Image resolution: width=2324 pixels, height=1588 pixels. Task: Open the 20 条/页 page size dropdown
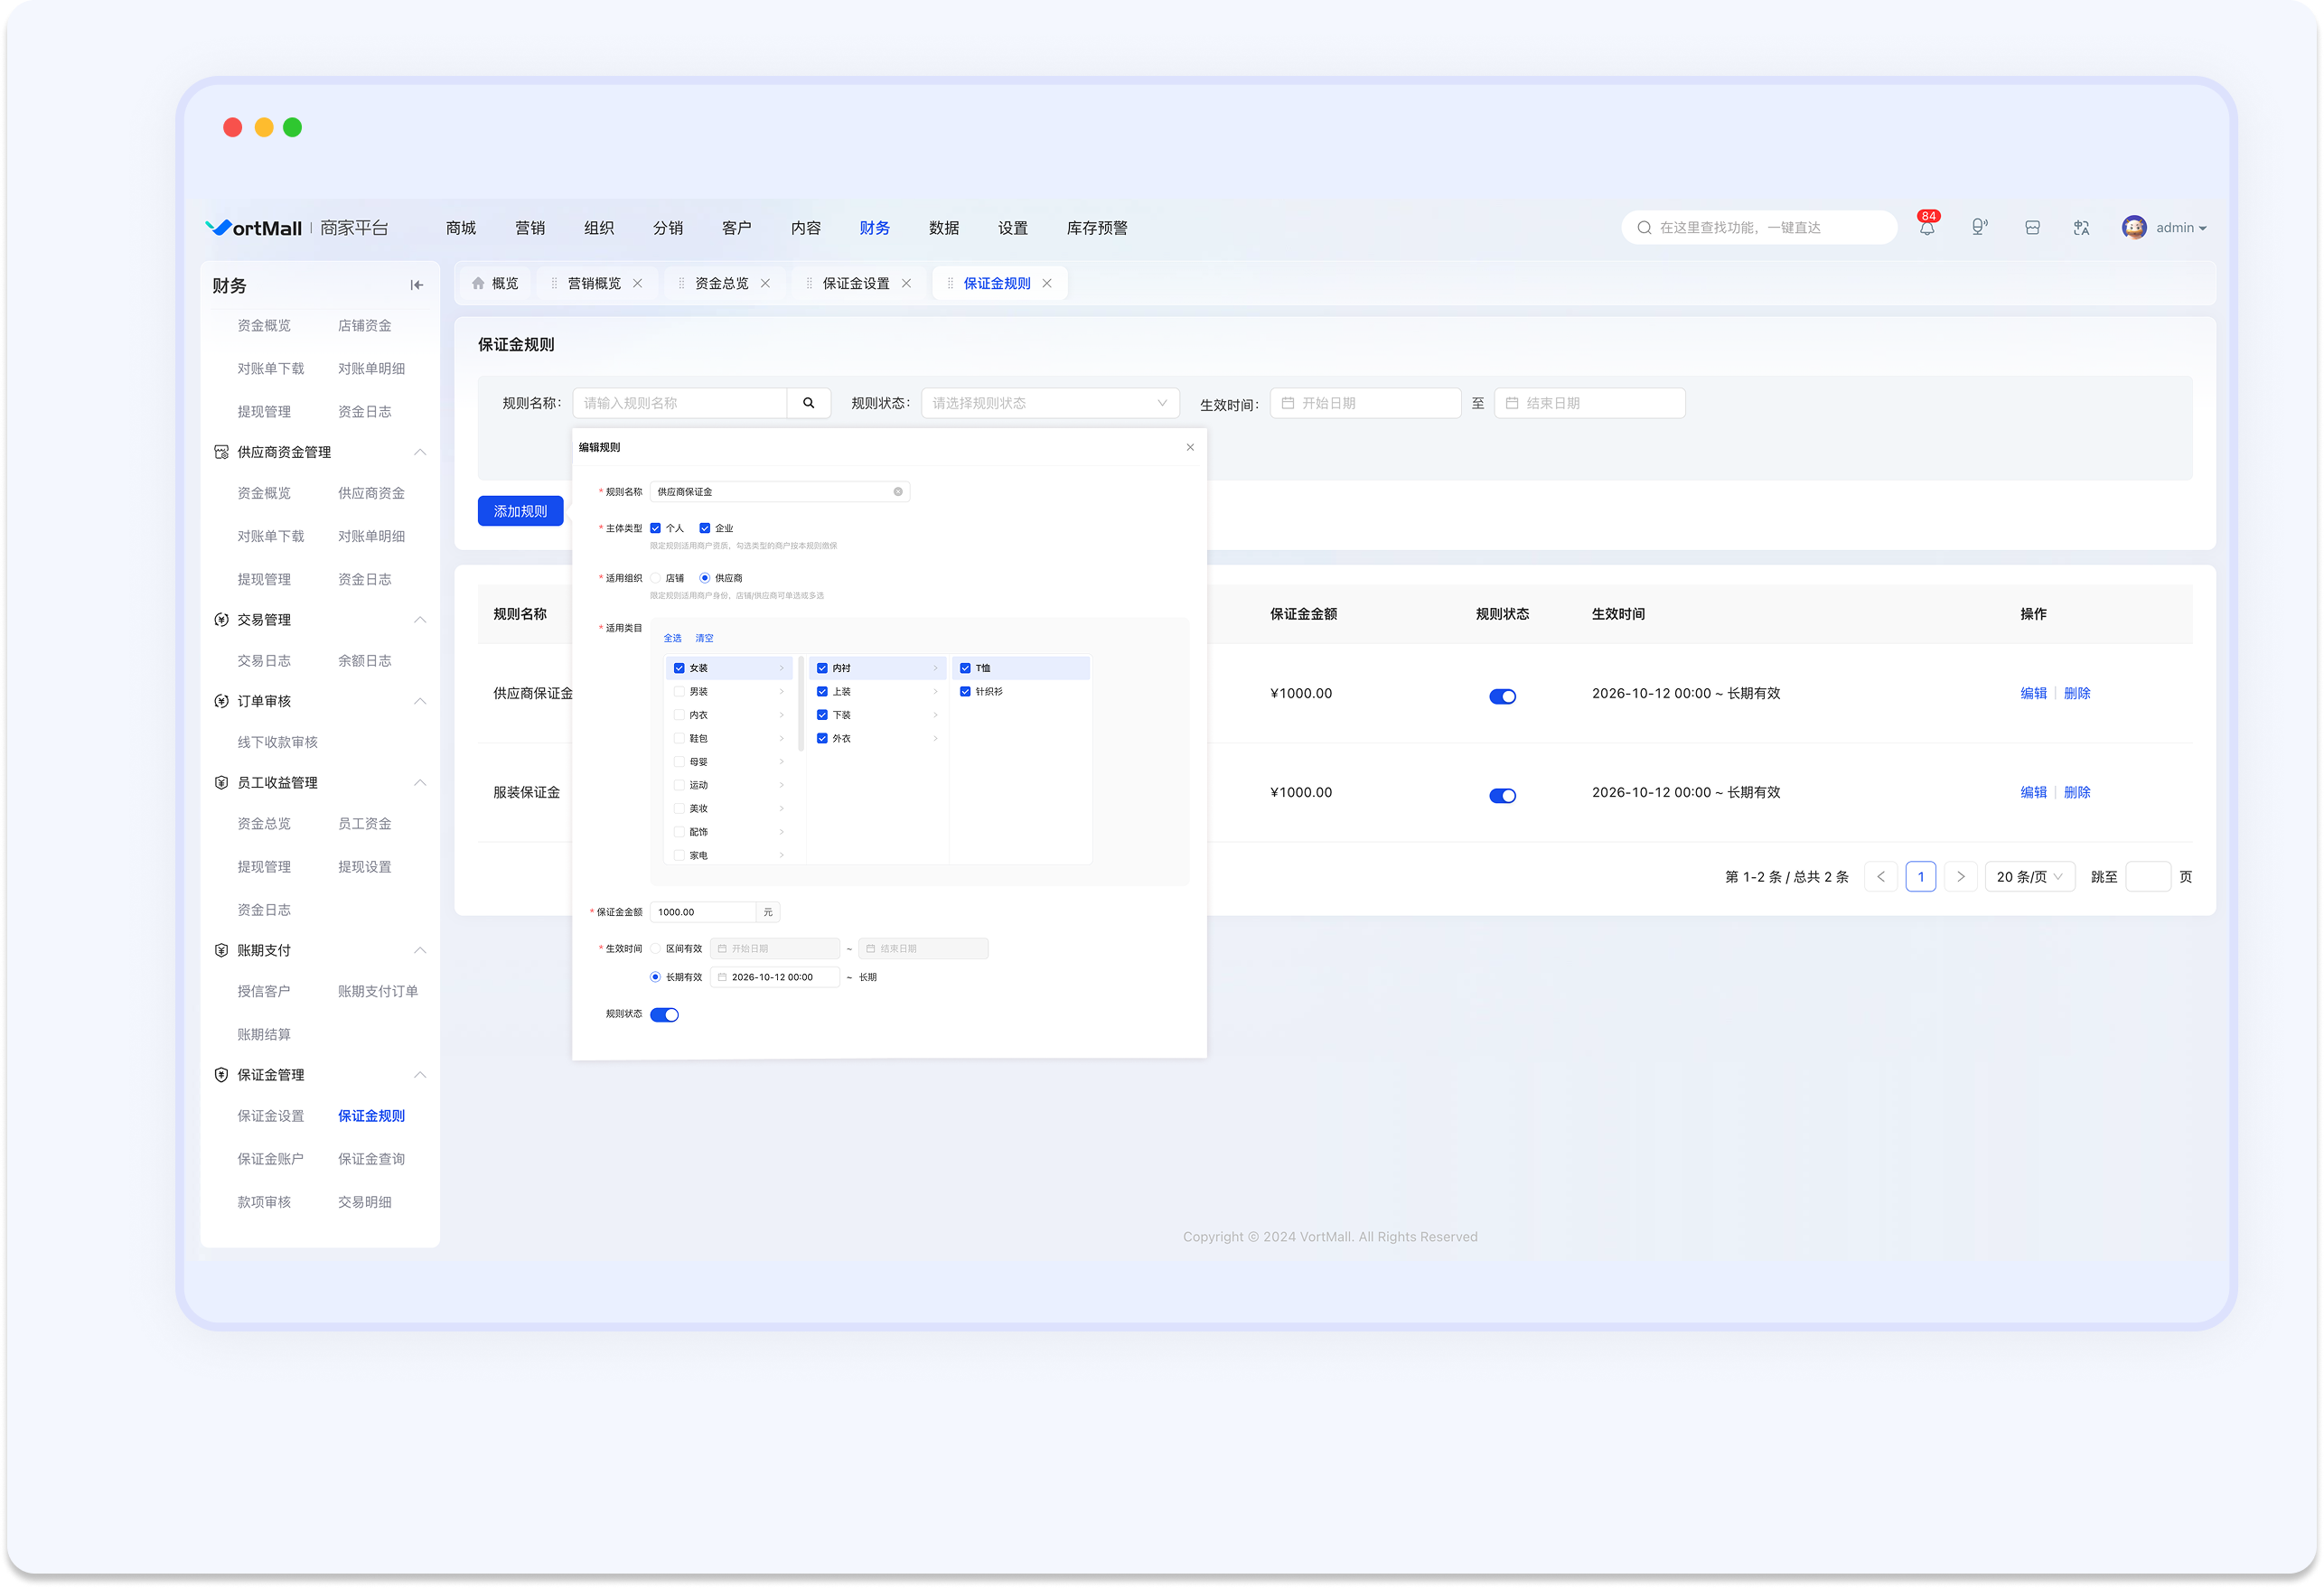click(x=2030, y=877)
